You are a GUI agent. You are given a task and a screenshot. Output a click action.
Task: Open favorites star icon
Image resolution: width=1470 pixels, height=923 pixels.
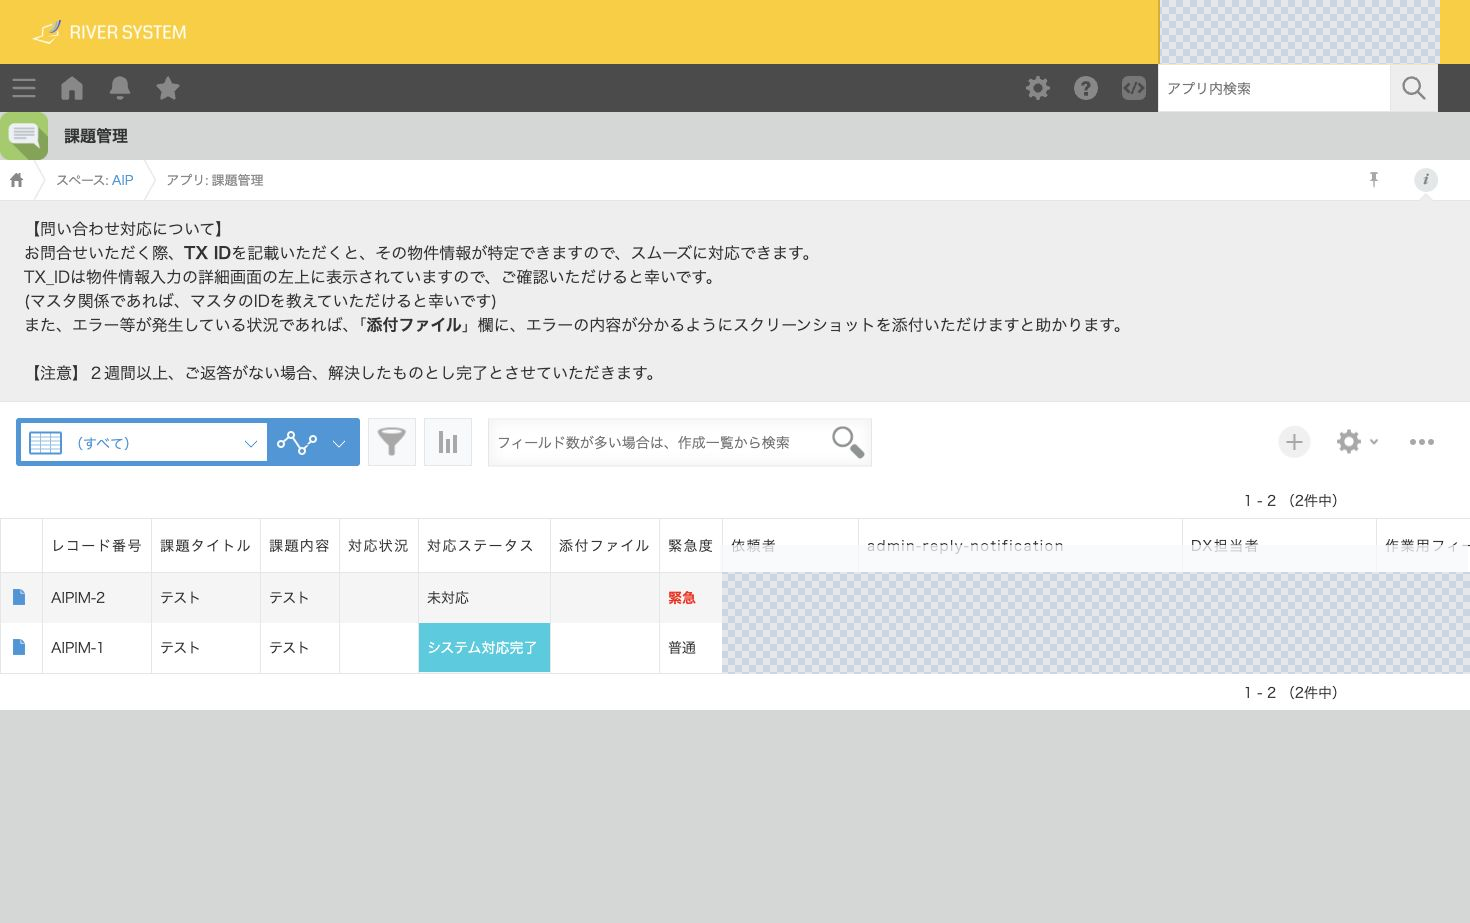pyautogui.click(x=168, y=88)
